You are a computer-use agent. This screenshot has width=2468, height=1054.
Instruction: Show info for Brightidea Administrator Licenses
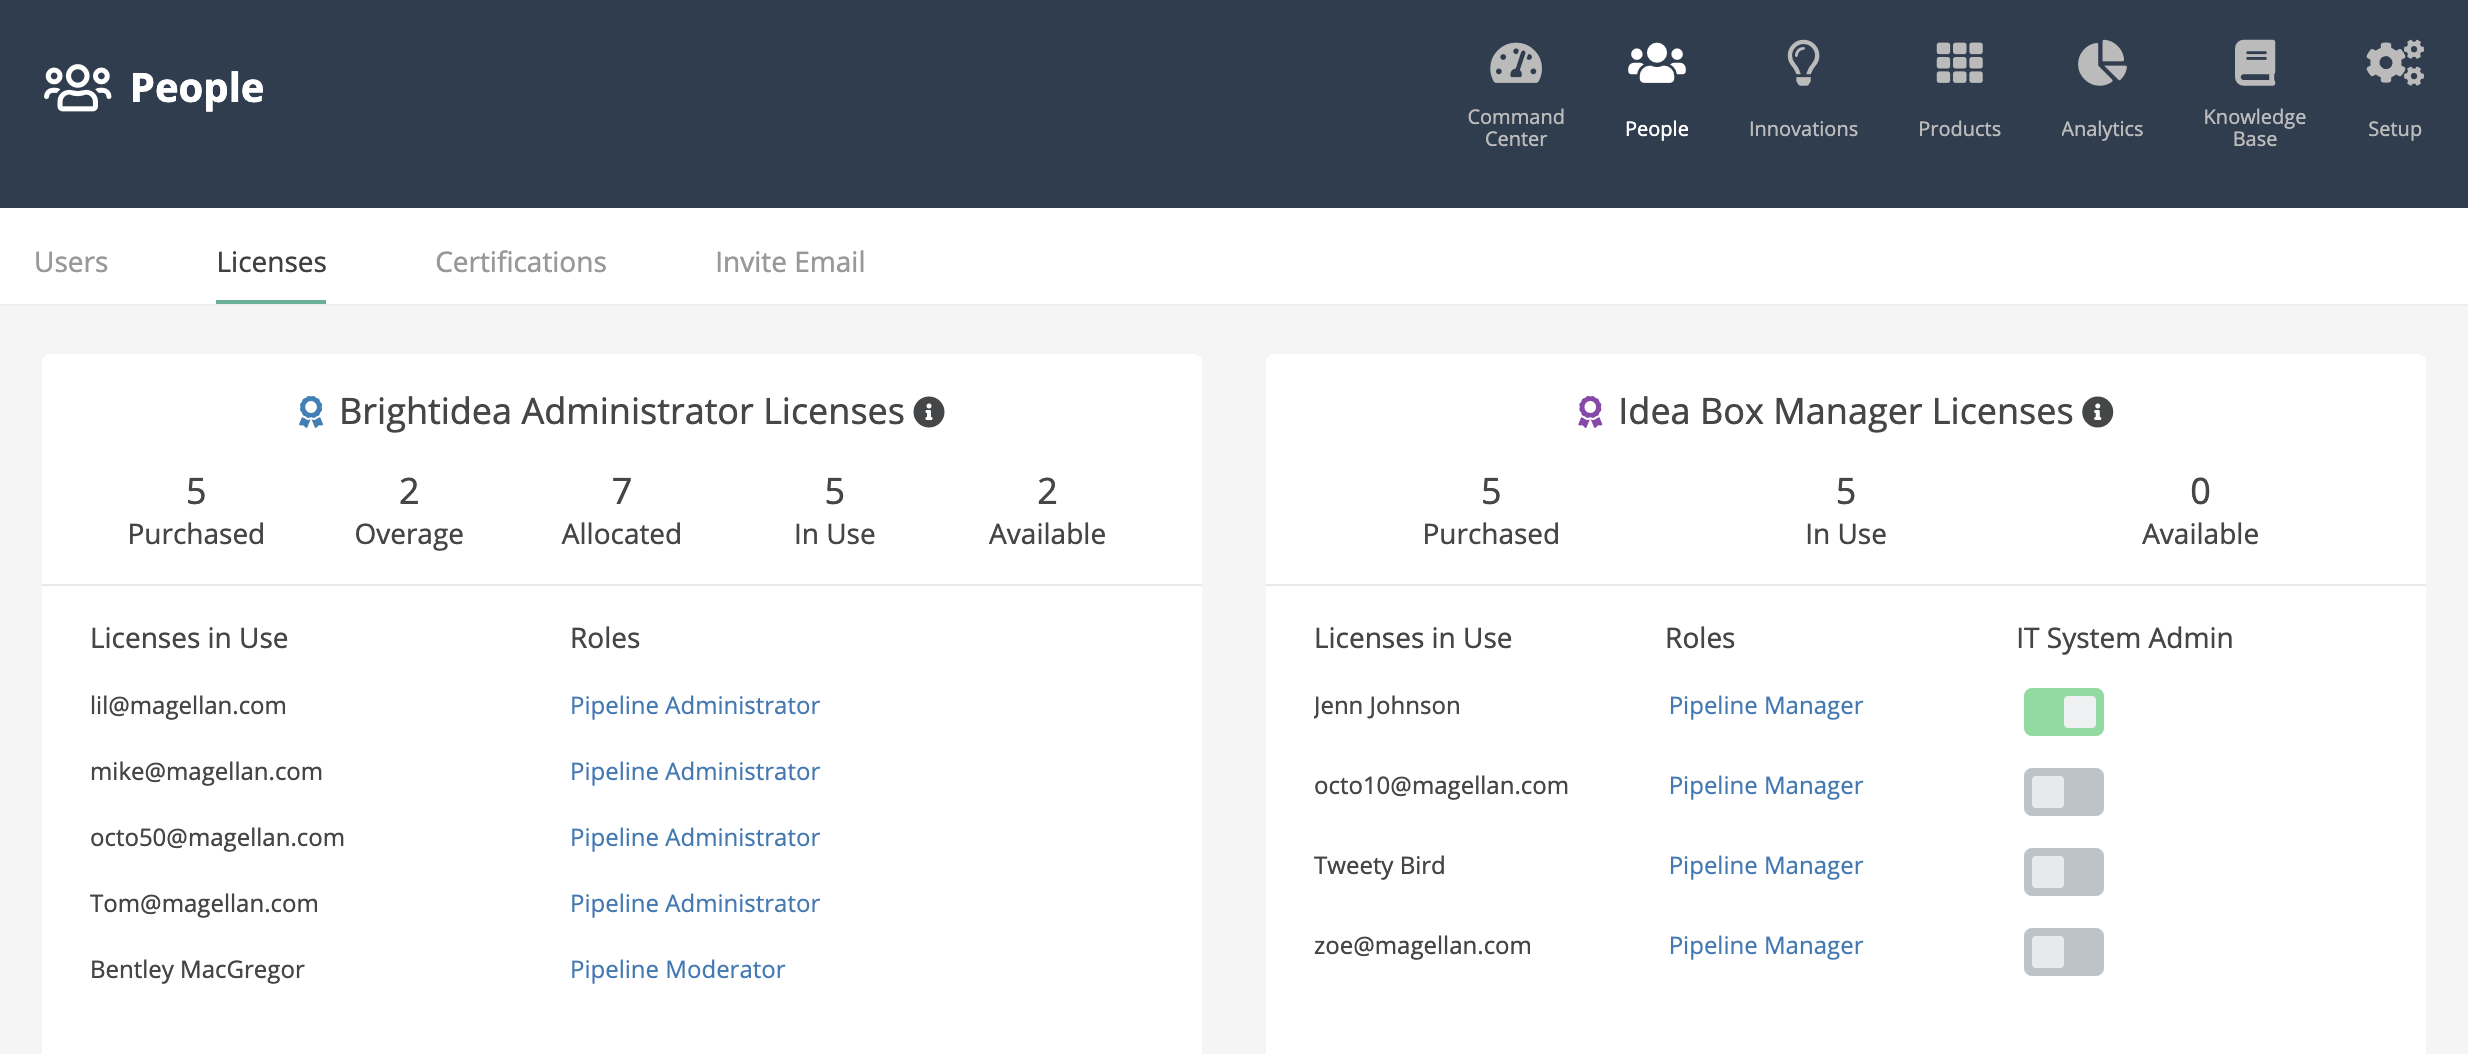929,412
